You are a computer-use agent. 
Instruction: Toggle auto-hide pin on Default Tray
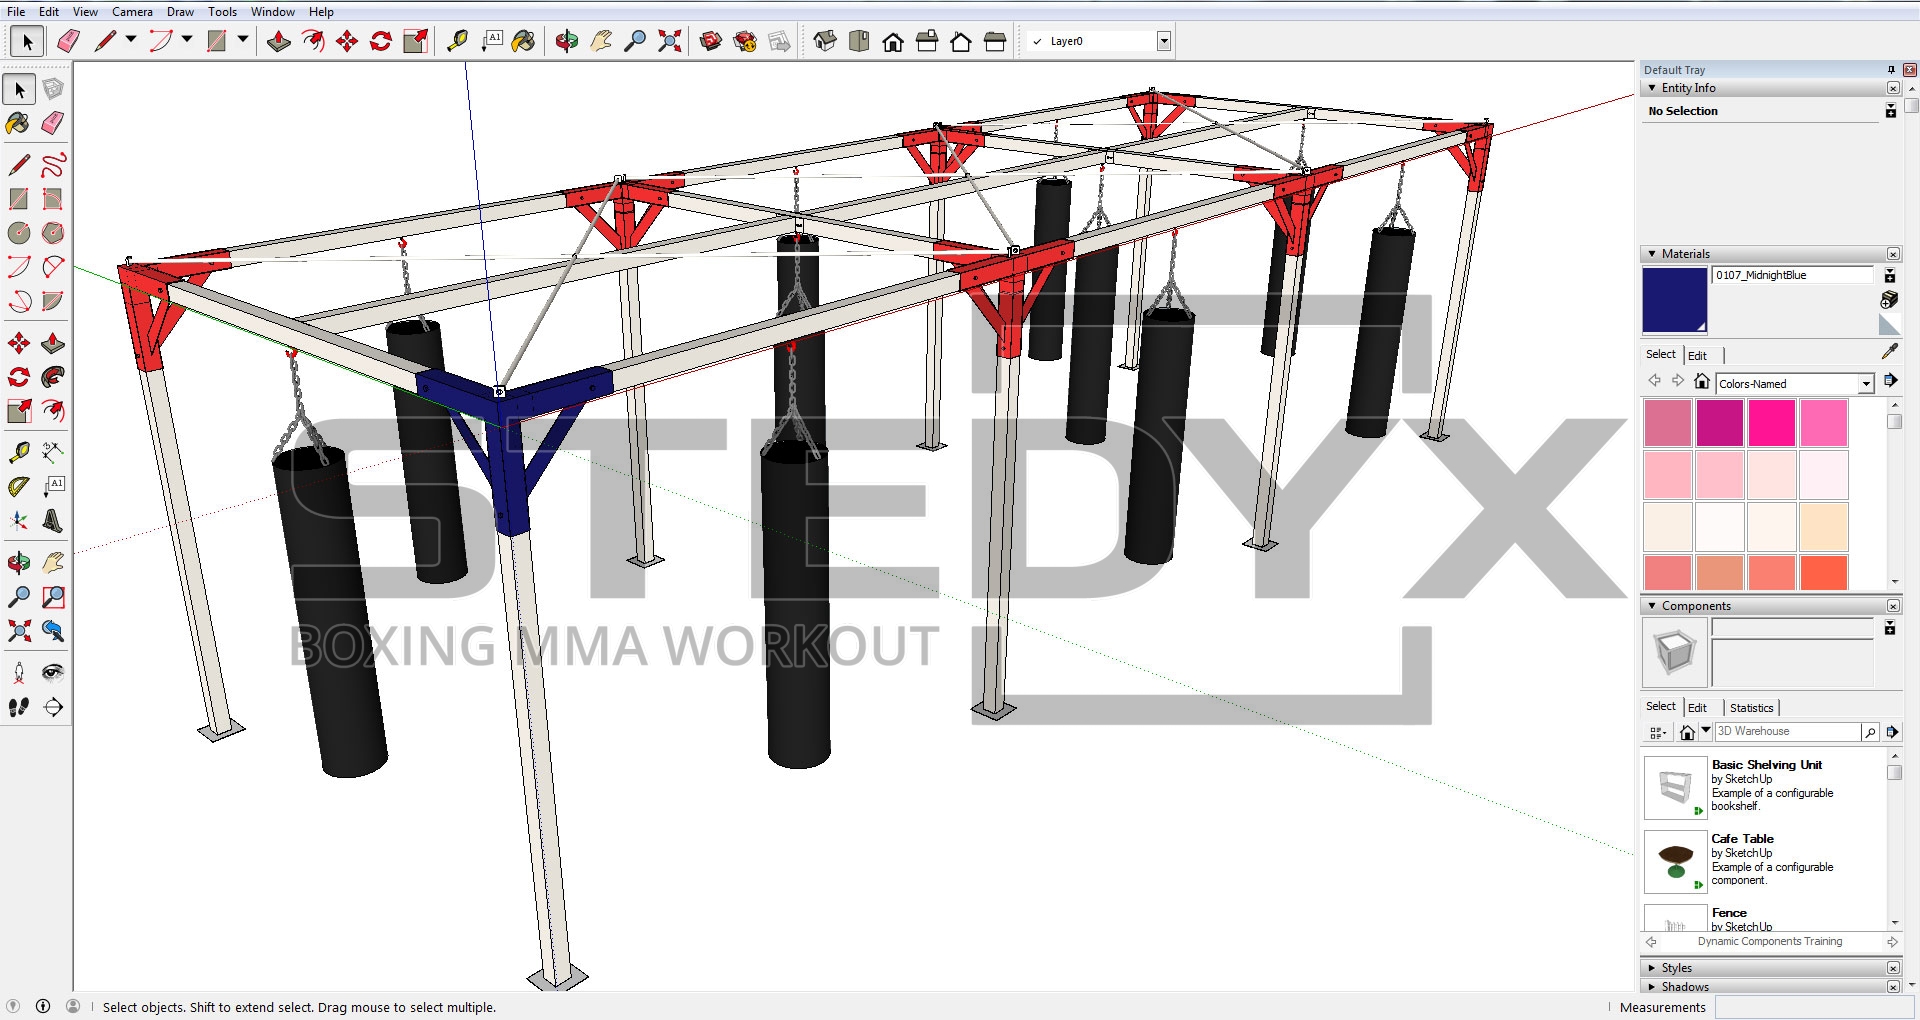1890,70
